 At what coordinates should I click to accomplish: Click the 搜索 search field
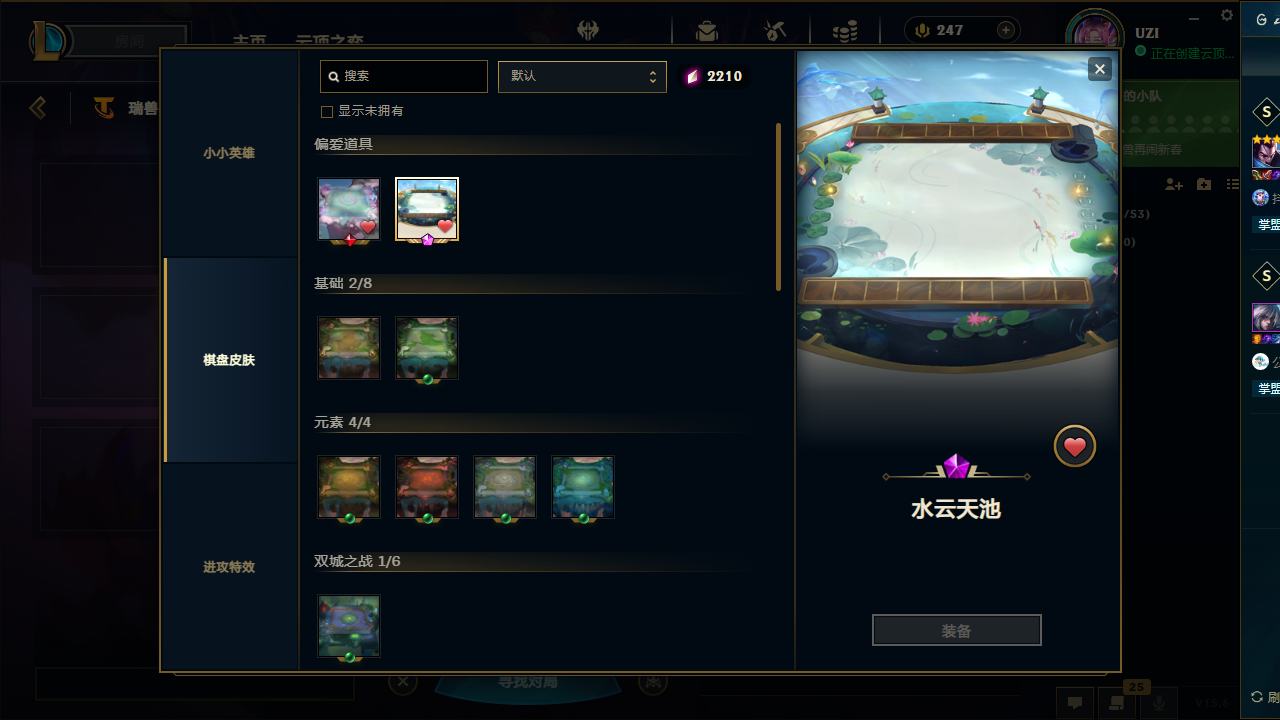(404, 76)
